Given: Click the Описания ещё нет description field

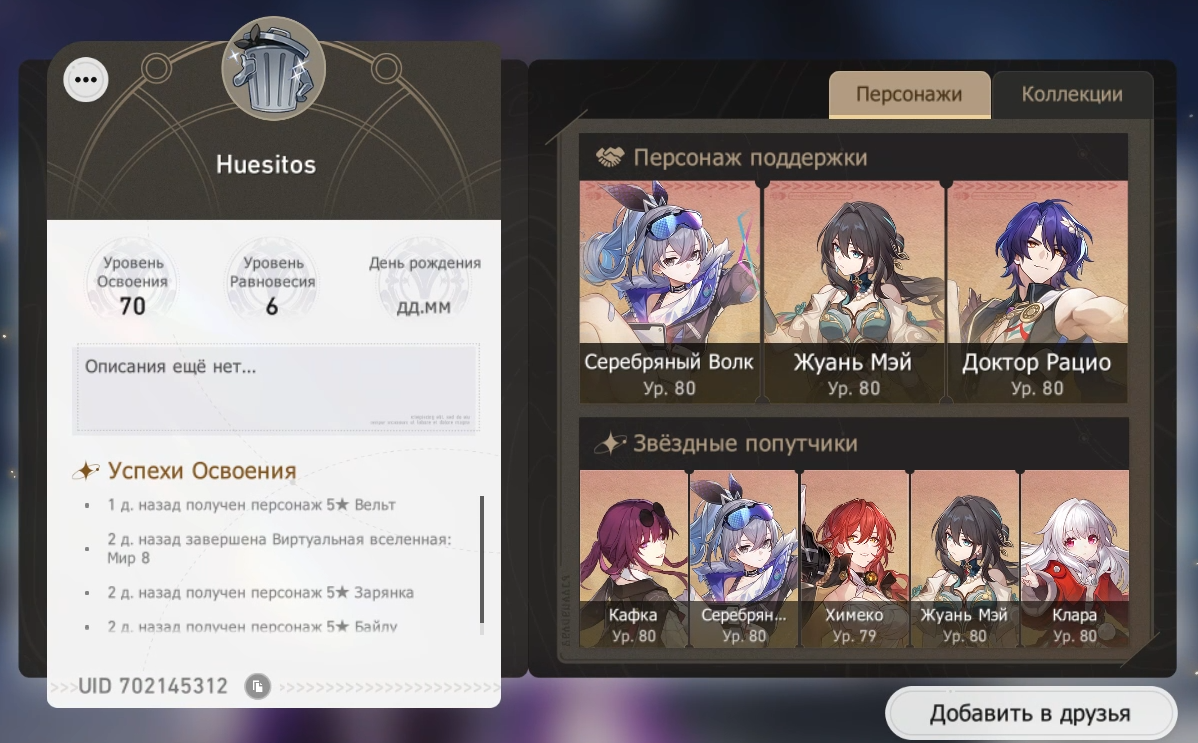Looking at the screenshot, I should click(276, 388).
